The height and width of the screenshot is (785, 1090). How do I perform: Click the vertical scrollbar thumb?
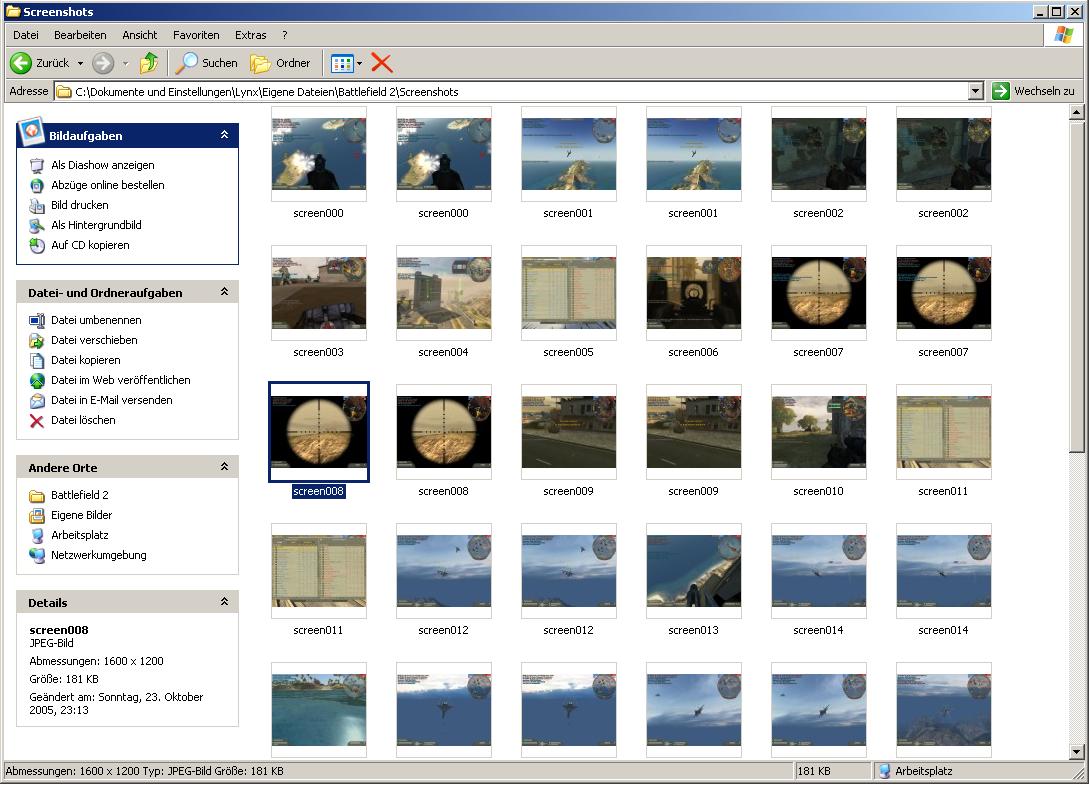pyautogui.click(x=1076, y=287)
